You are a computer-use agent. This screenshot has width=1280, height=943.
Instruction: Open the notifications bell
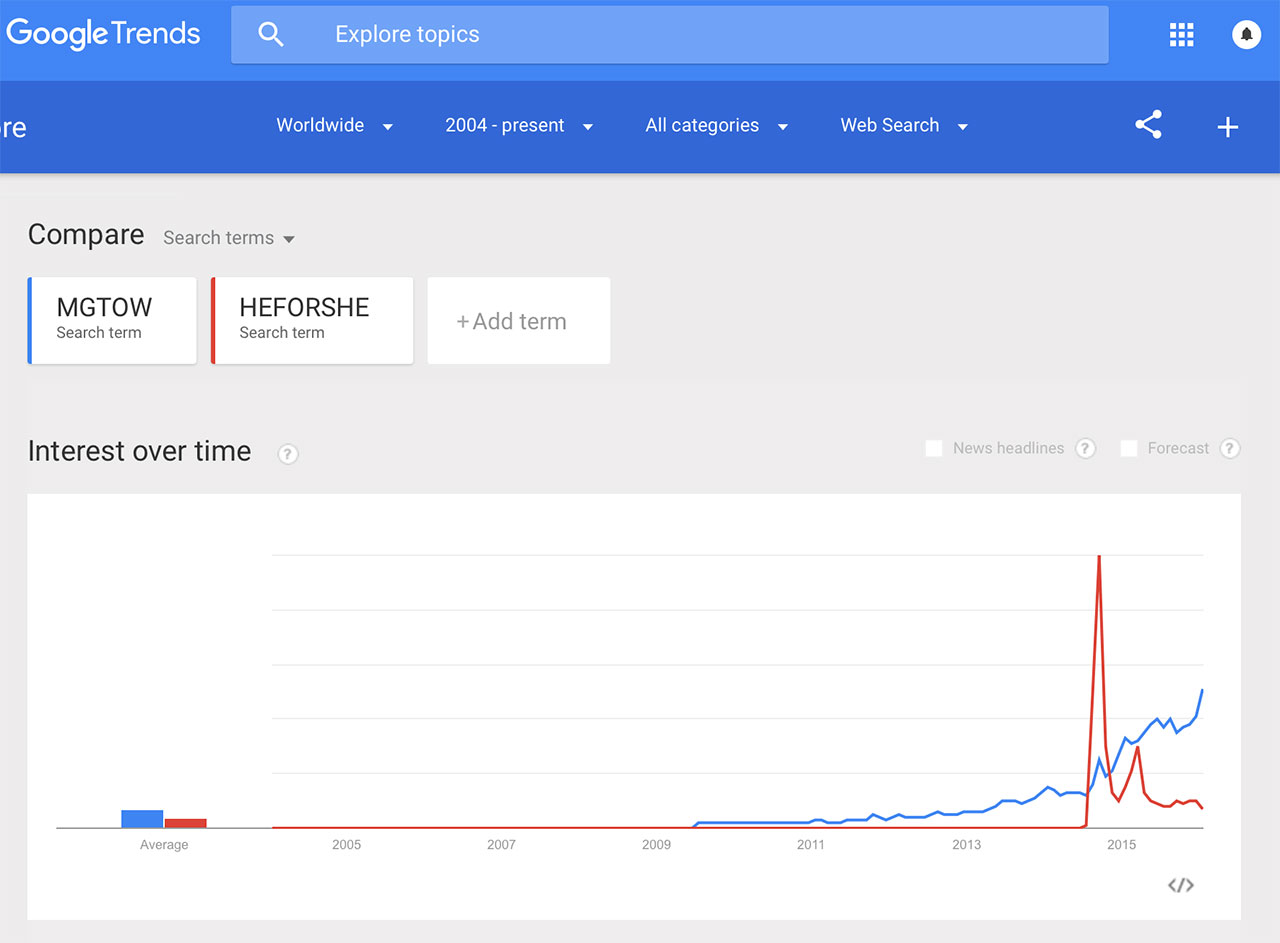pos(1246,35)
